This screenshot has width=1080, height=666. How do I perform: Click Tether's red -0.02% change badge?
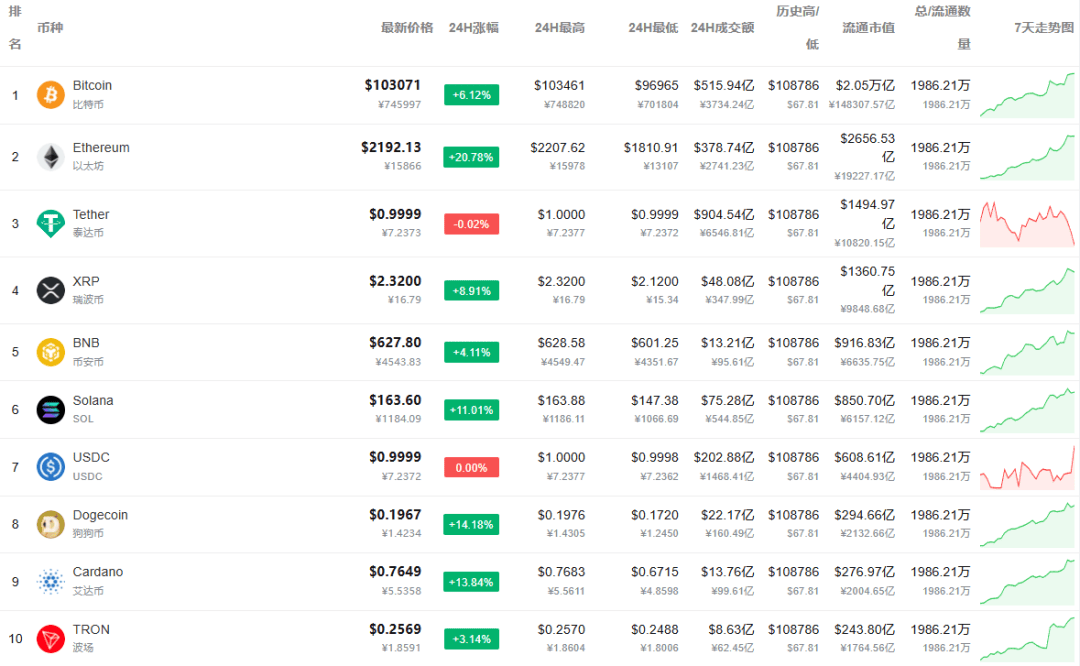(471, 224)
